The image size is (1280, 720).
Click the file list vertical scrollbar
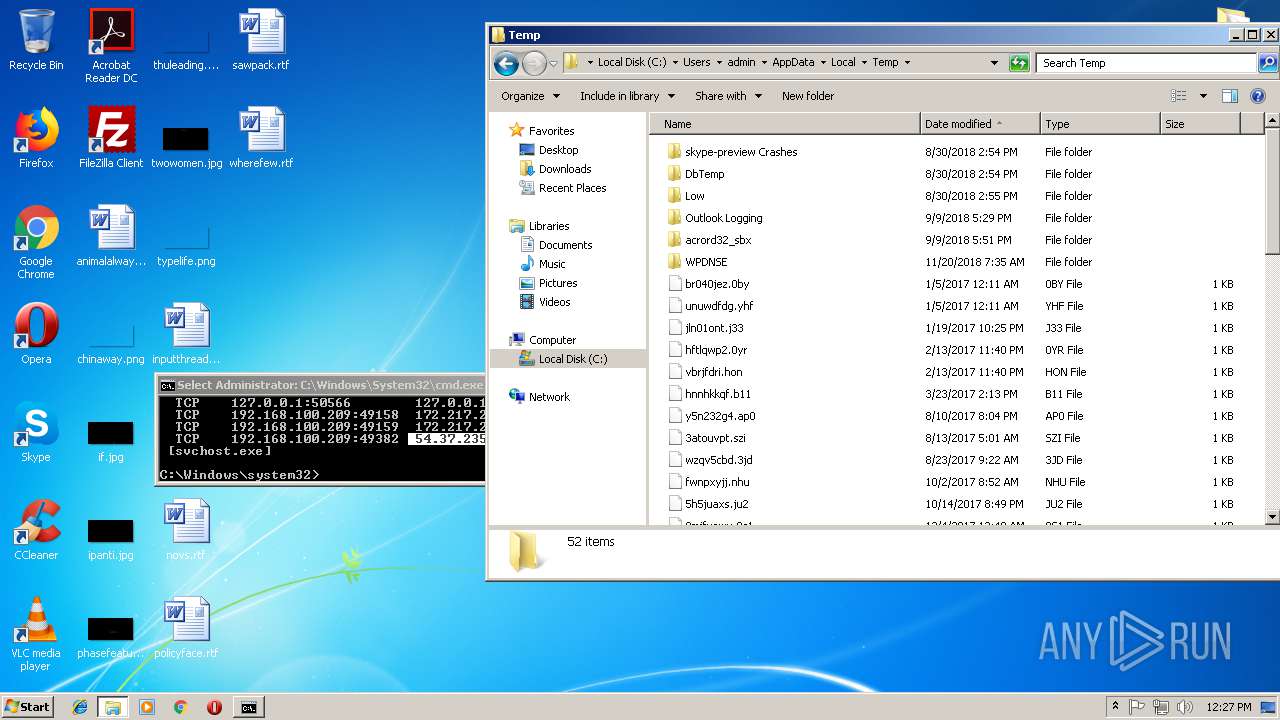[x=1272, y=320]
